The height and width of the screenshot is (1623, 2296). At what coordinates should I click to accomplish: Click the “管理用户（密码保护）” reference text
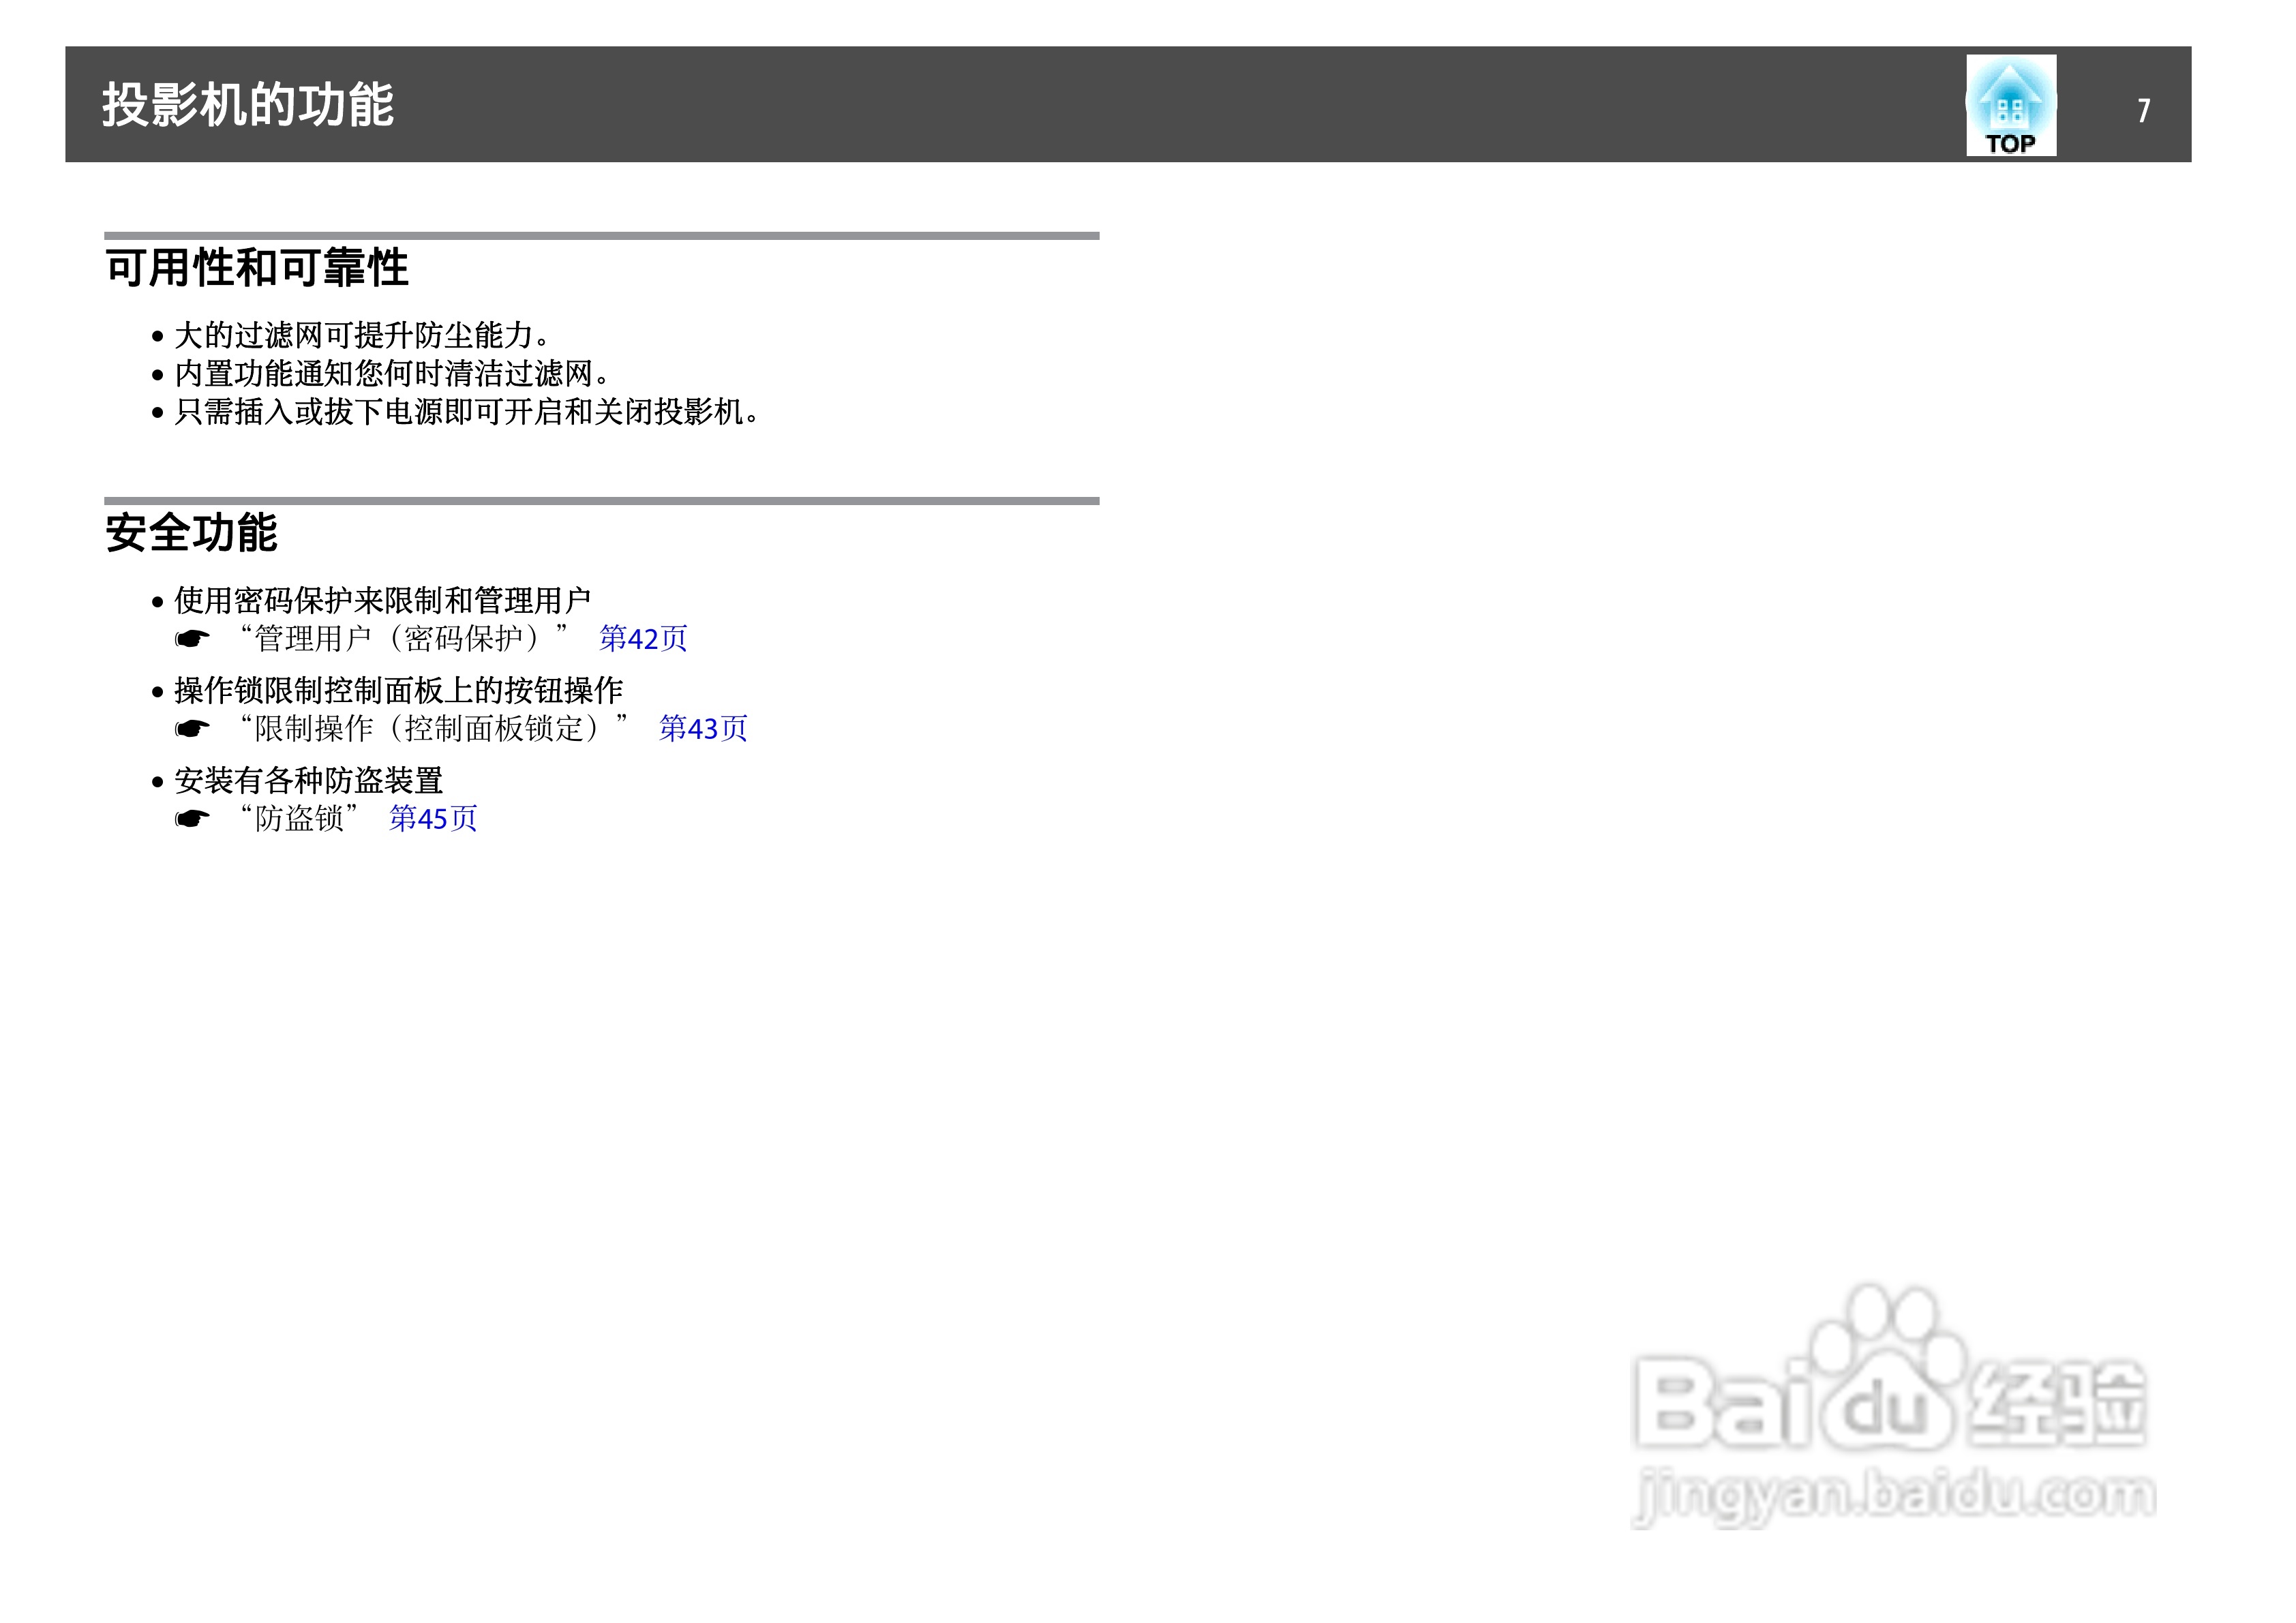coord(404,638)
